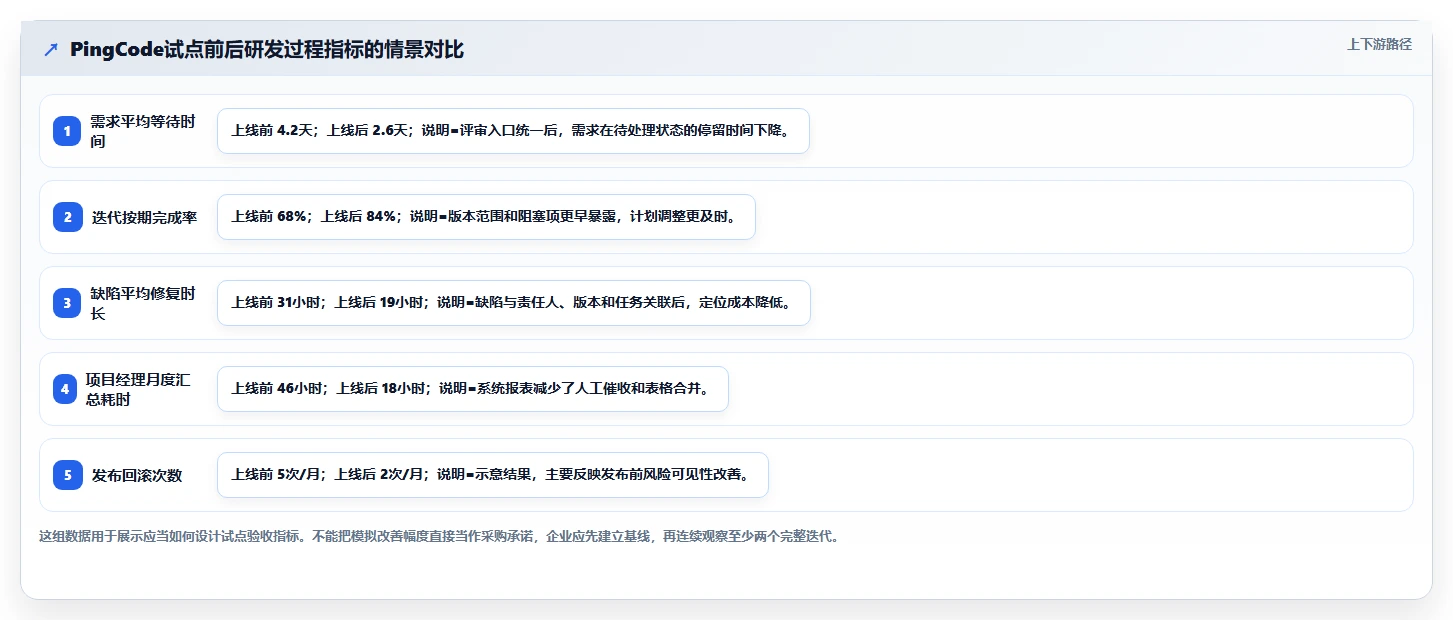Click the footnote starting 这组数据用于展示
The height and width of the screenshot is (620, 1453).
coord(442,536)
